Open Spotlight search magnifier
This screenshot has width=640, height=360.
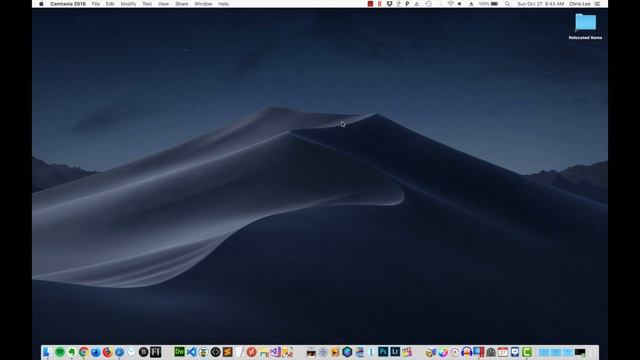507,4
